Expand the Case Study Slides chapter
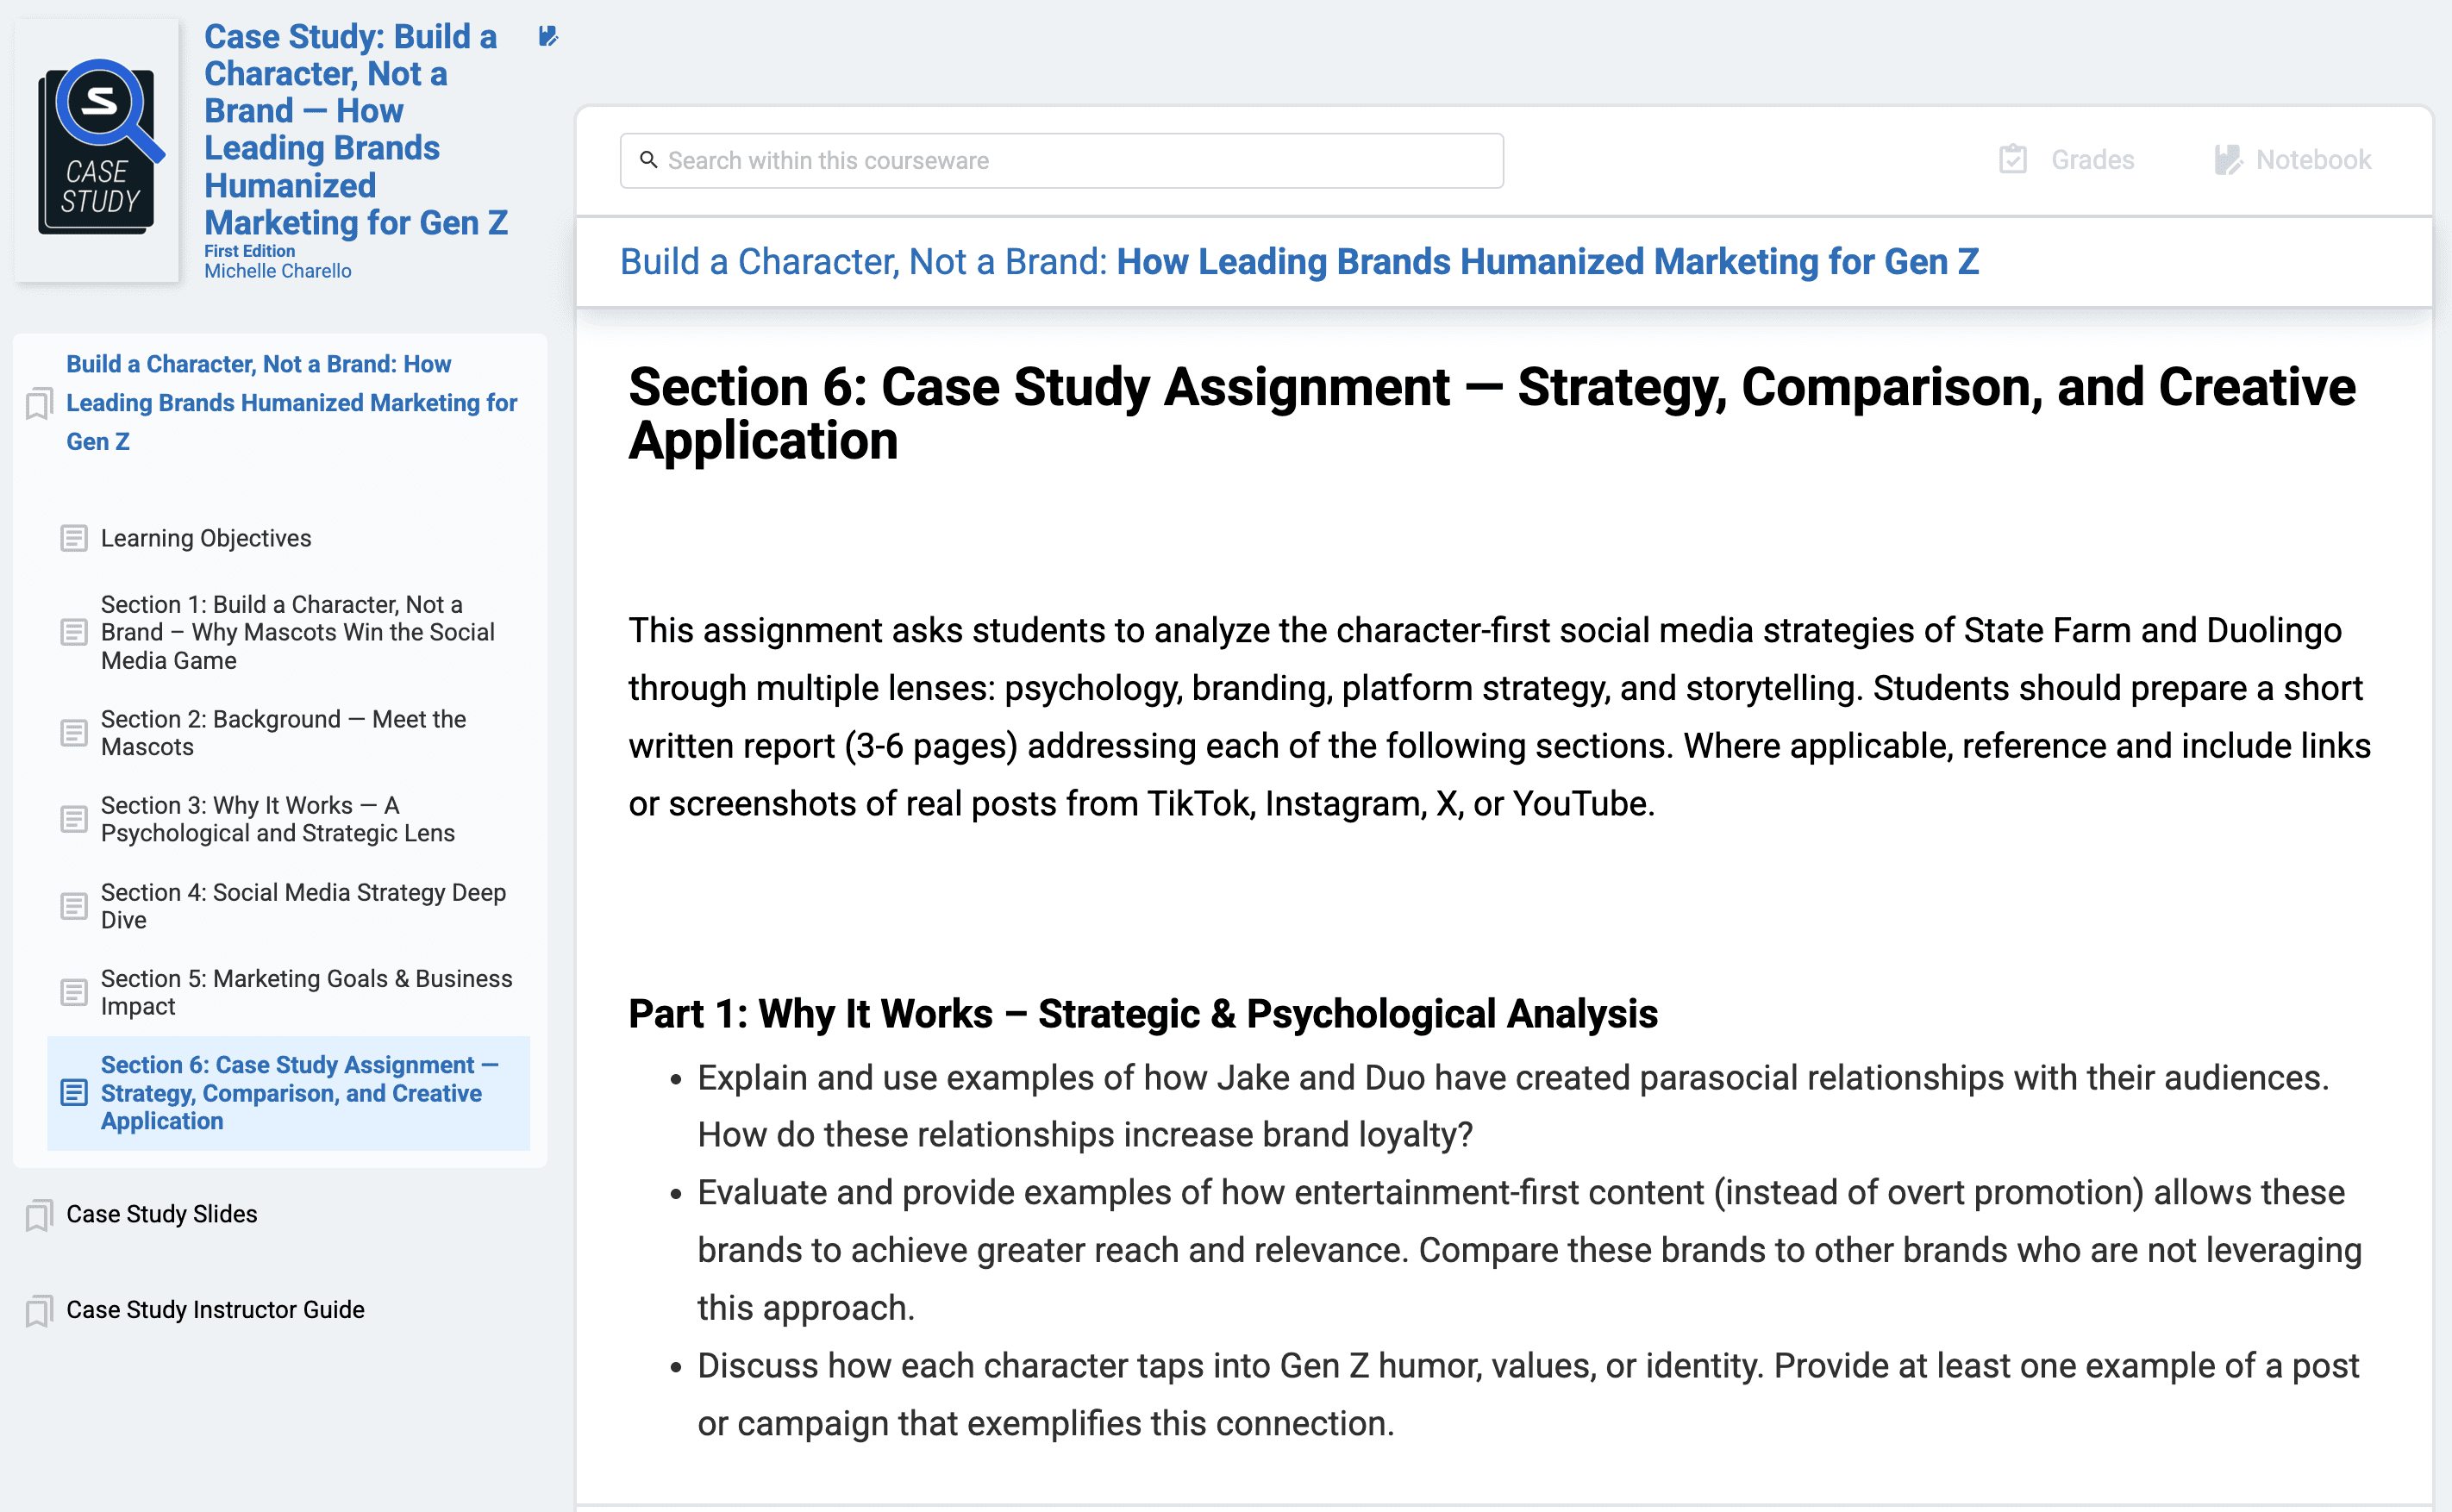2452x1512 pixels. (x=162, y=1214)
